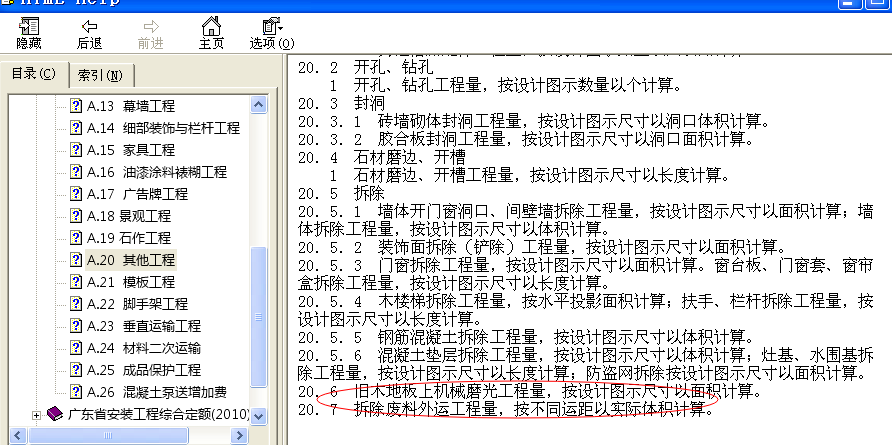
Task: Click the A.21 模板工程 page icon
Action: pyautogui.click(x=76, y=282)
